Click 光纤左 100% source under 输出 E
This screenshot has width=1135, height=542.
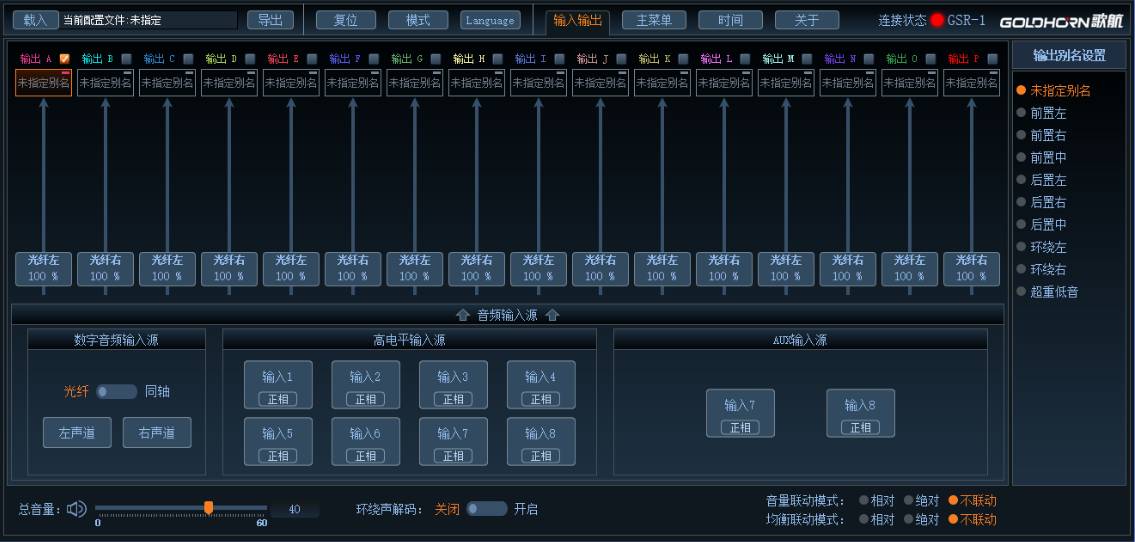pos(291,268)
